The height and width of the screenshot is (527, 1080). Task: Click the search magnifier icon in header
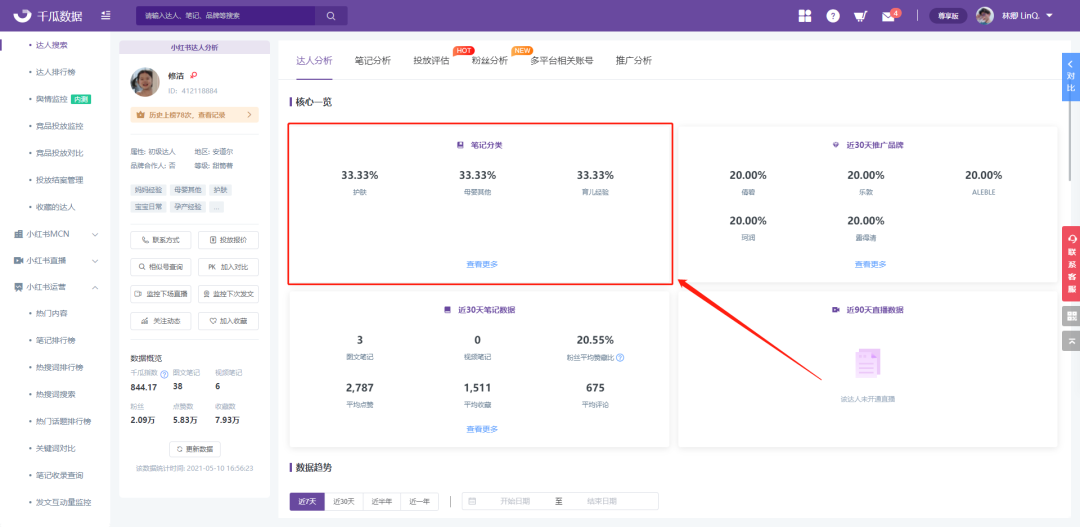[330, 16]
